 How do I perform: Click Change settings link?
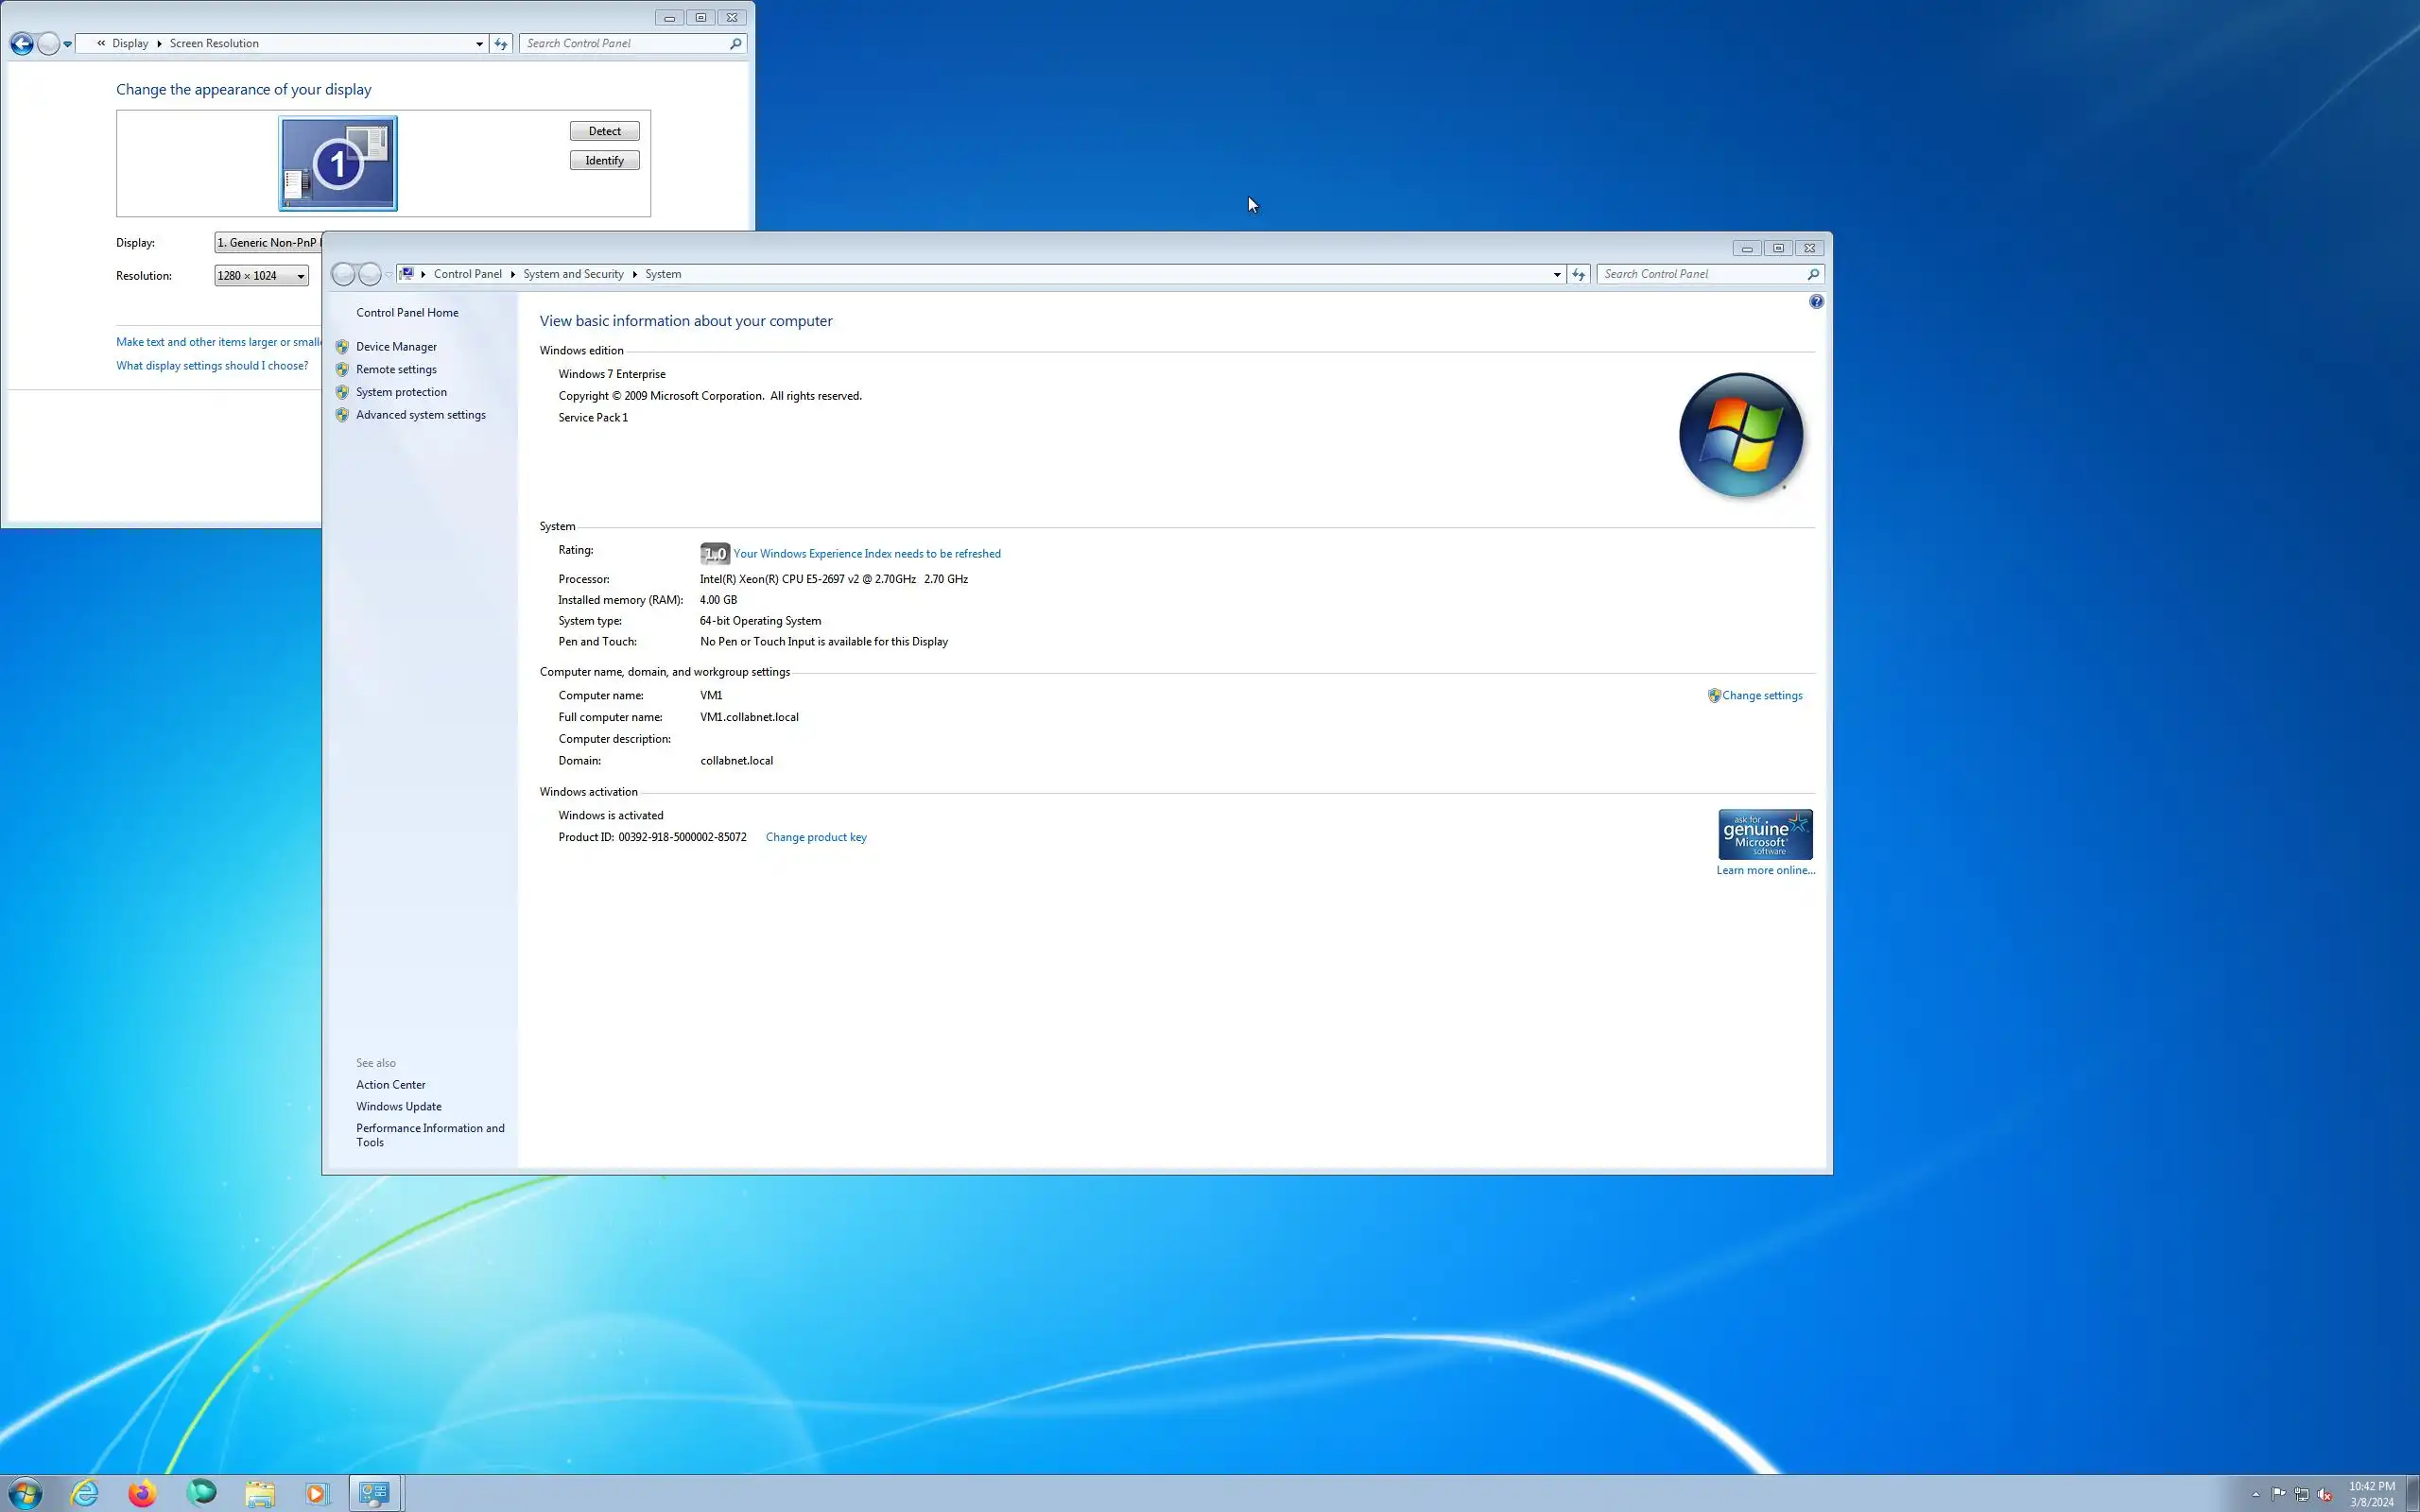pos(1761,696)
